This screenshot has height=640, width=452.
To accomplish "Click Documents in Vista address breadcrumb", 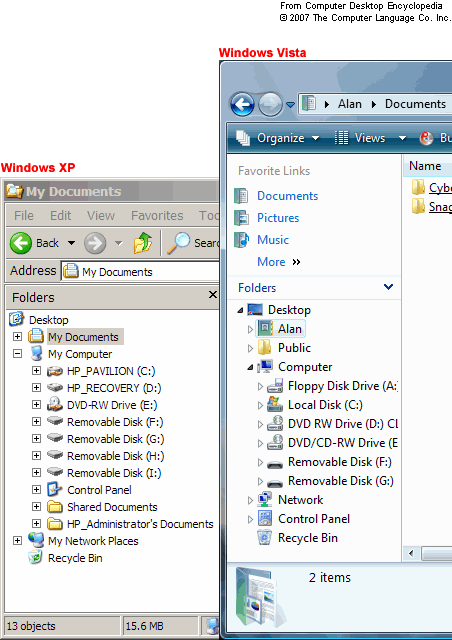I will (x=415, y=104).
